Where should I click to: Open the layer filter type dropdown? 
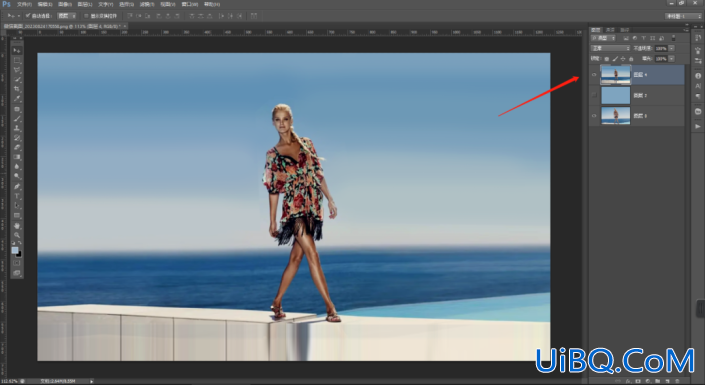click(603, 38)
